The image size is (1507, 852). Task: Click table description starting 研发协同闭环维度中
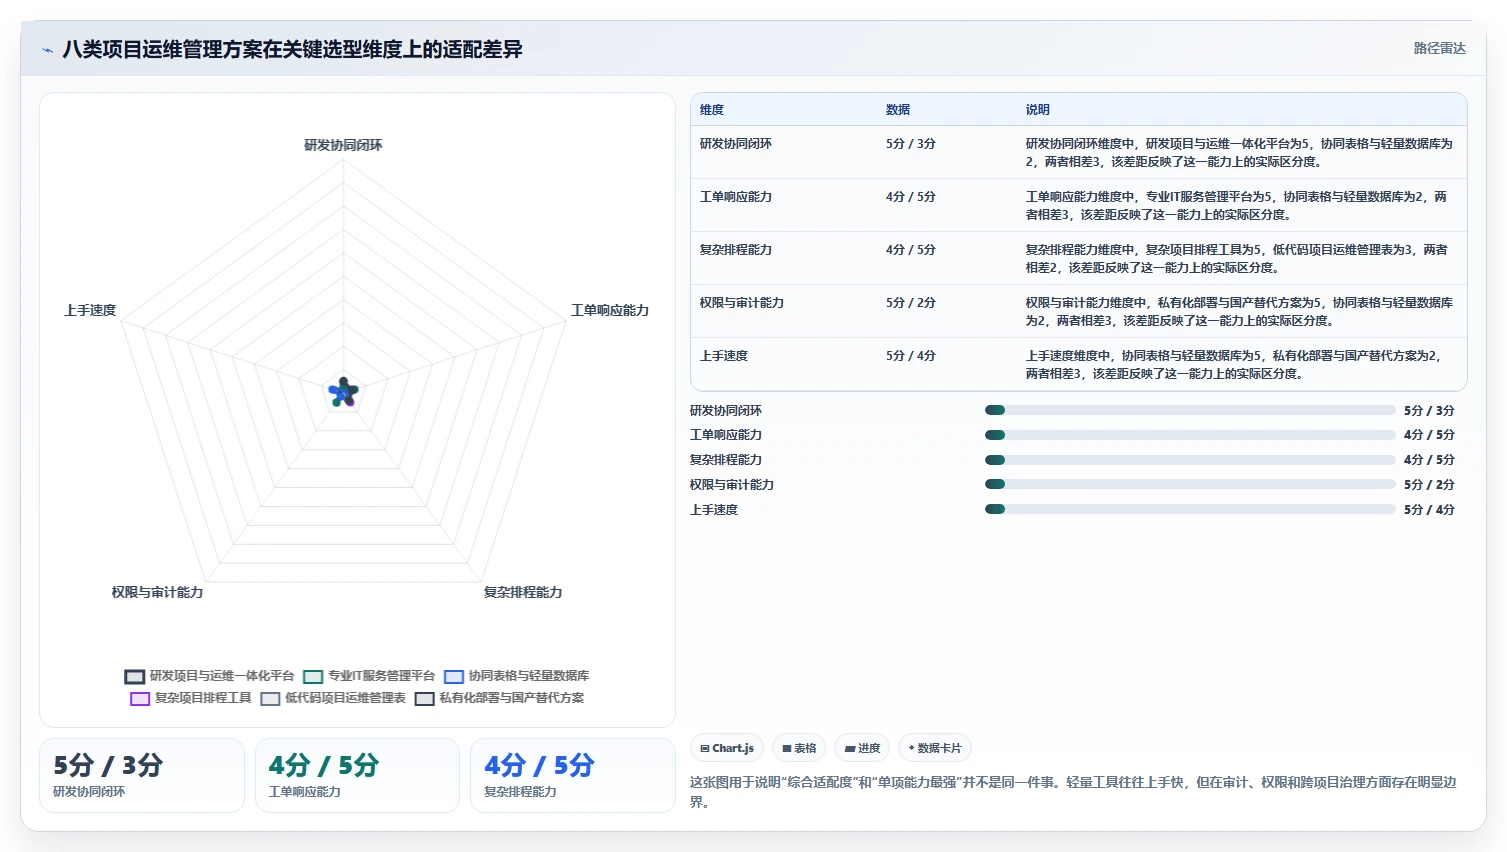[x=1239, y=153]
